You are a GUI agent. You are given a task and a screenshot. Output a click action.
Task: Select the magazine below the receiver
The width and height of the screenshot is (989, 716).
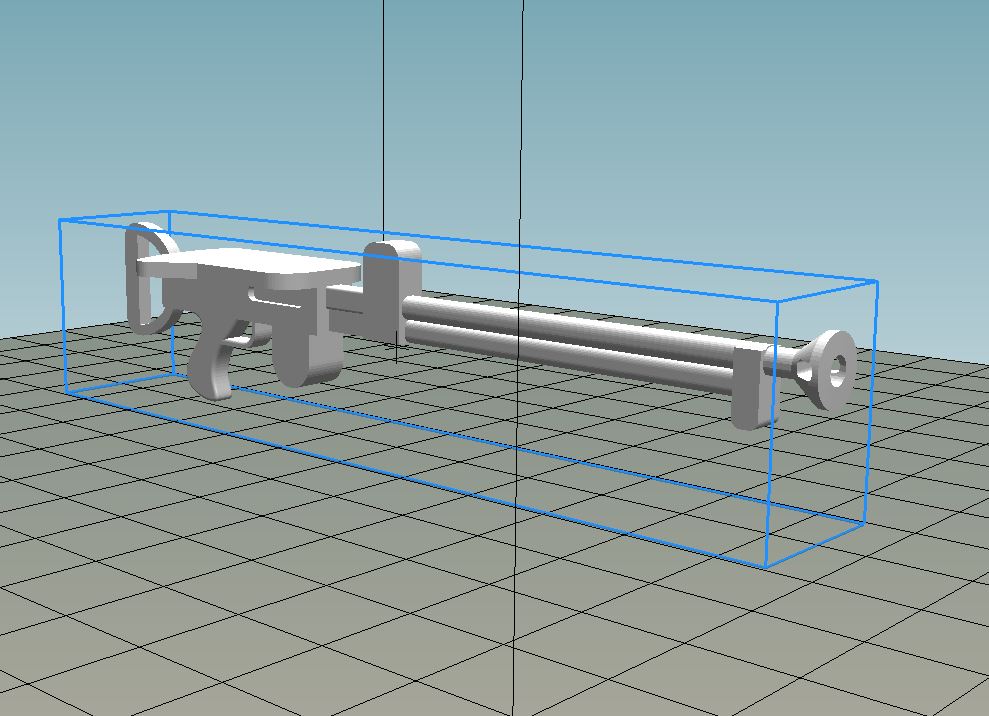pos(306,351)
